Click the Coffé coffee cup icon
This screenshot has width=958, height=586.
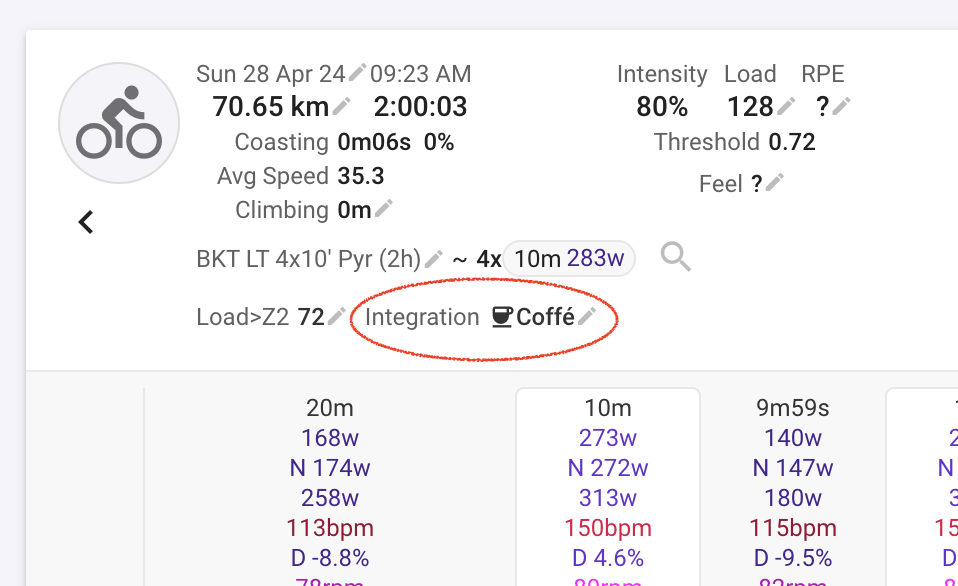[x=502, y=317]
